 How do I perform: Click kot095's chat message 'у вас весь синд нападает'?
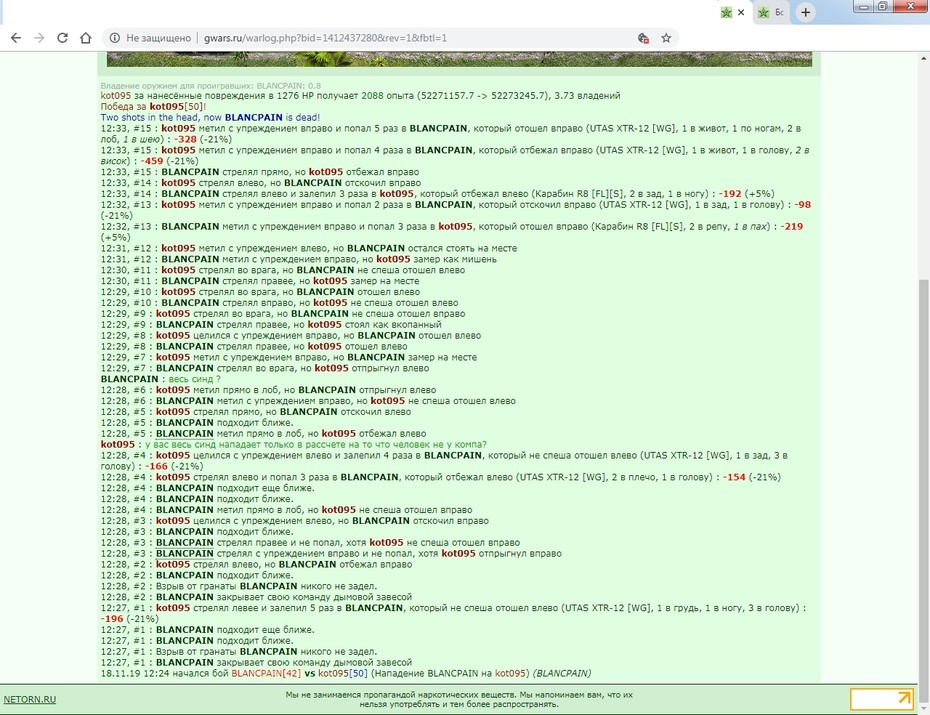click(x=316, y=445)
